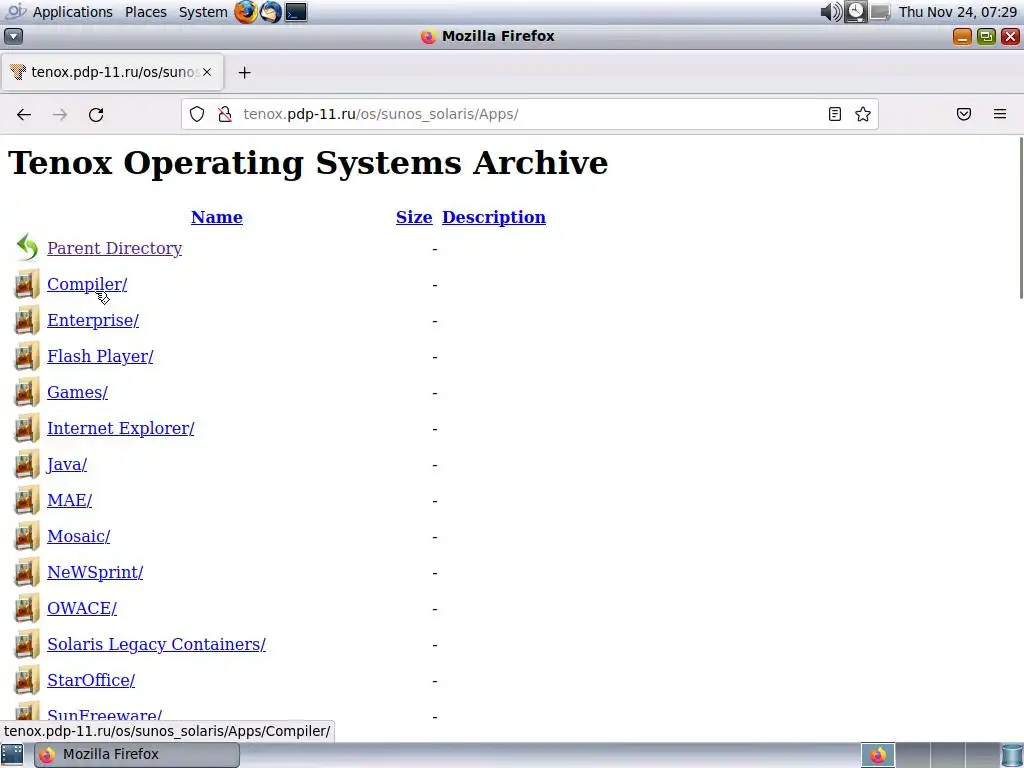Click the clock applet icon in panel
The width and height of the screenshot is (1024, 768).
856,12
